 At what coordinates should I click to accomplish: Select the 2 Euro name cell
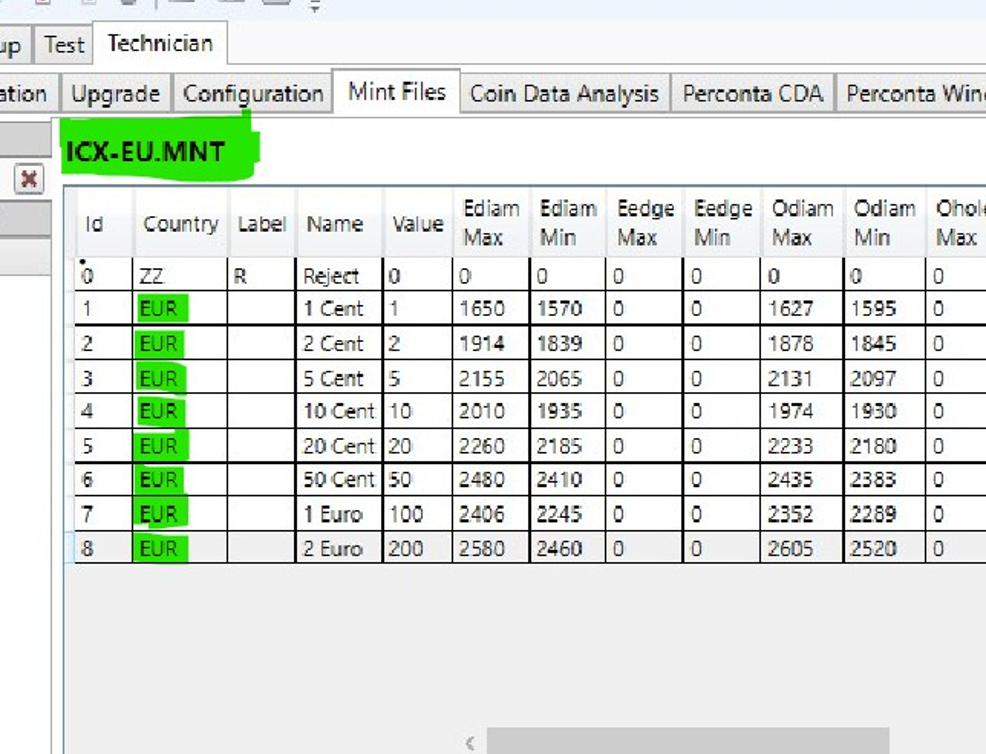pos(338,548)
